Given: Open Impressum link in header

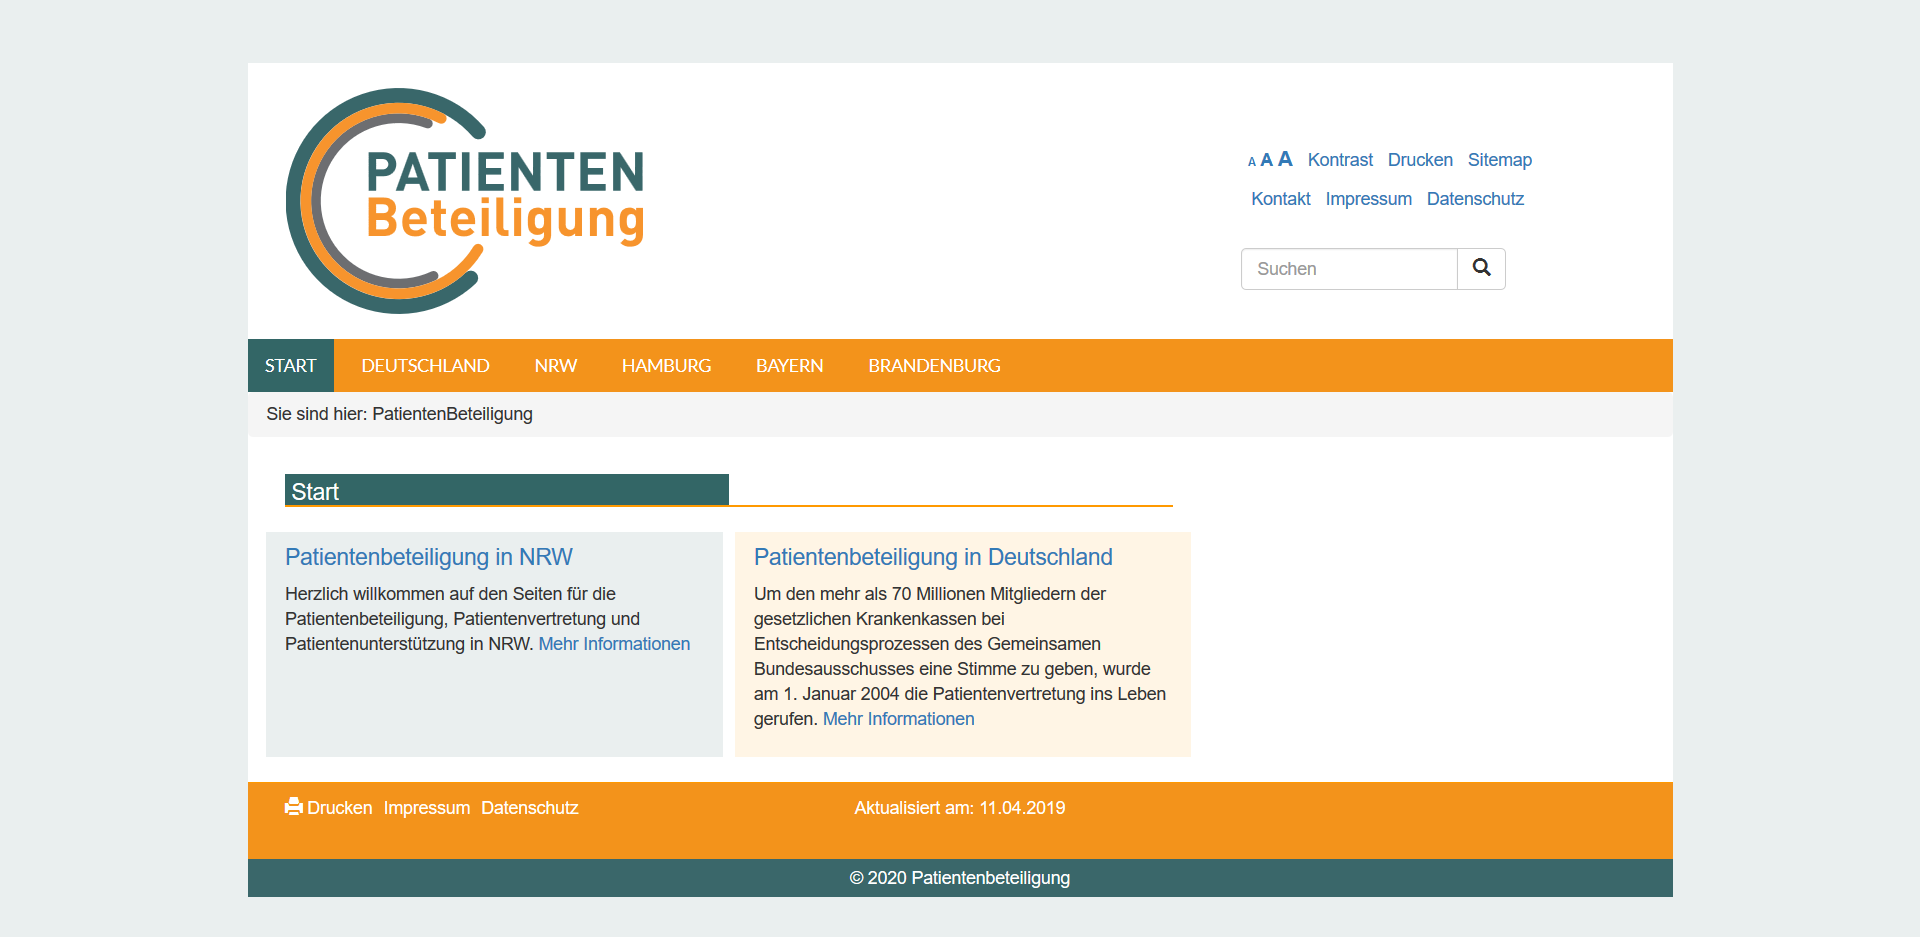Looking at the screenshot, I should click(1368, 199).
